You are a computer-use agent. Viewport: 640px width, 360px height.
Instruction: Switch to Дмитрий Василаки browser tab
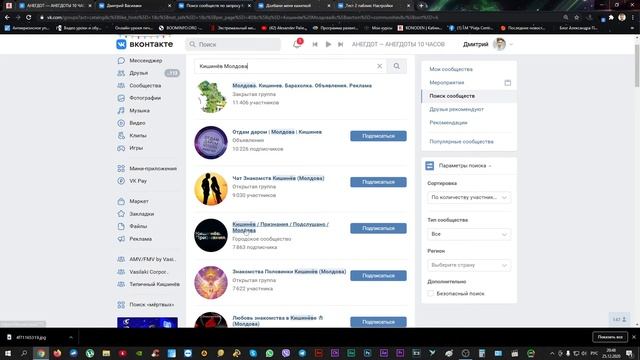click(x=134, y=6)
